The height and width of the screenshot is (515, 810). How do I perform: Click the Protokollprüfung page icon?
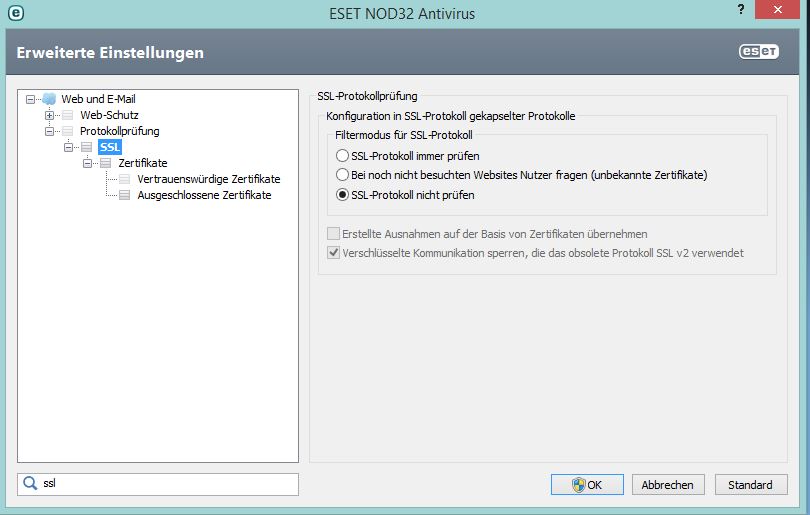point(68,131)
